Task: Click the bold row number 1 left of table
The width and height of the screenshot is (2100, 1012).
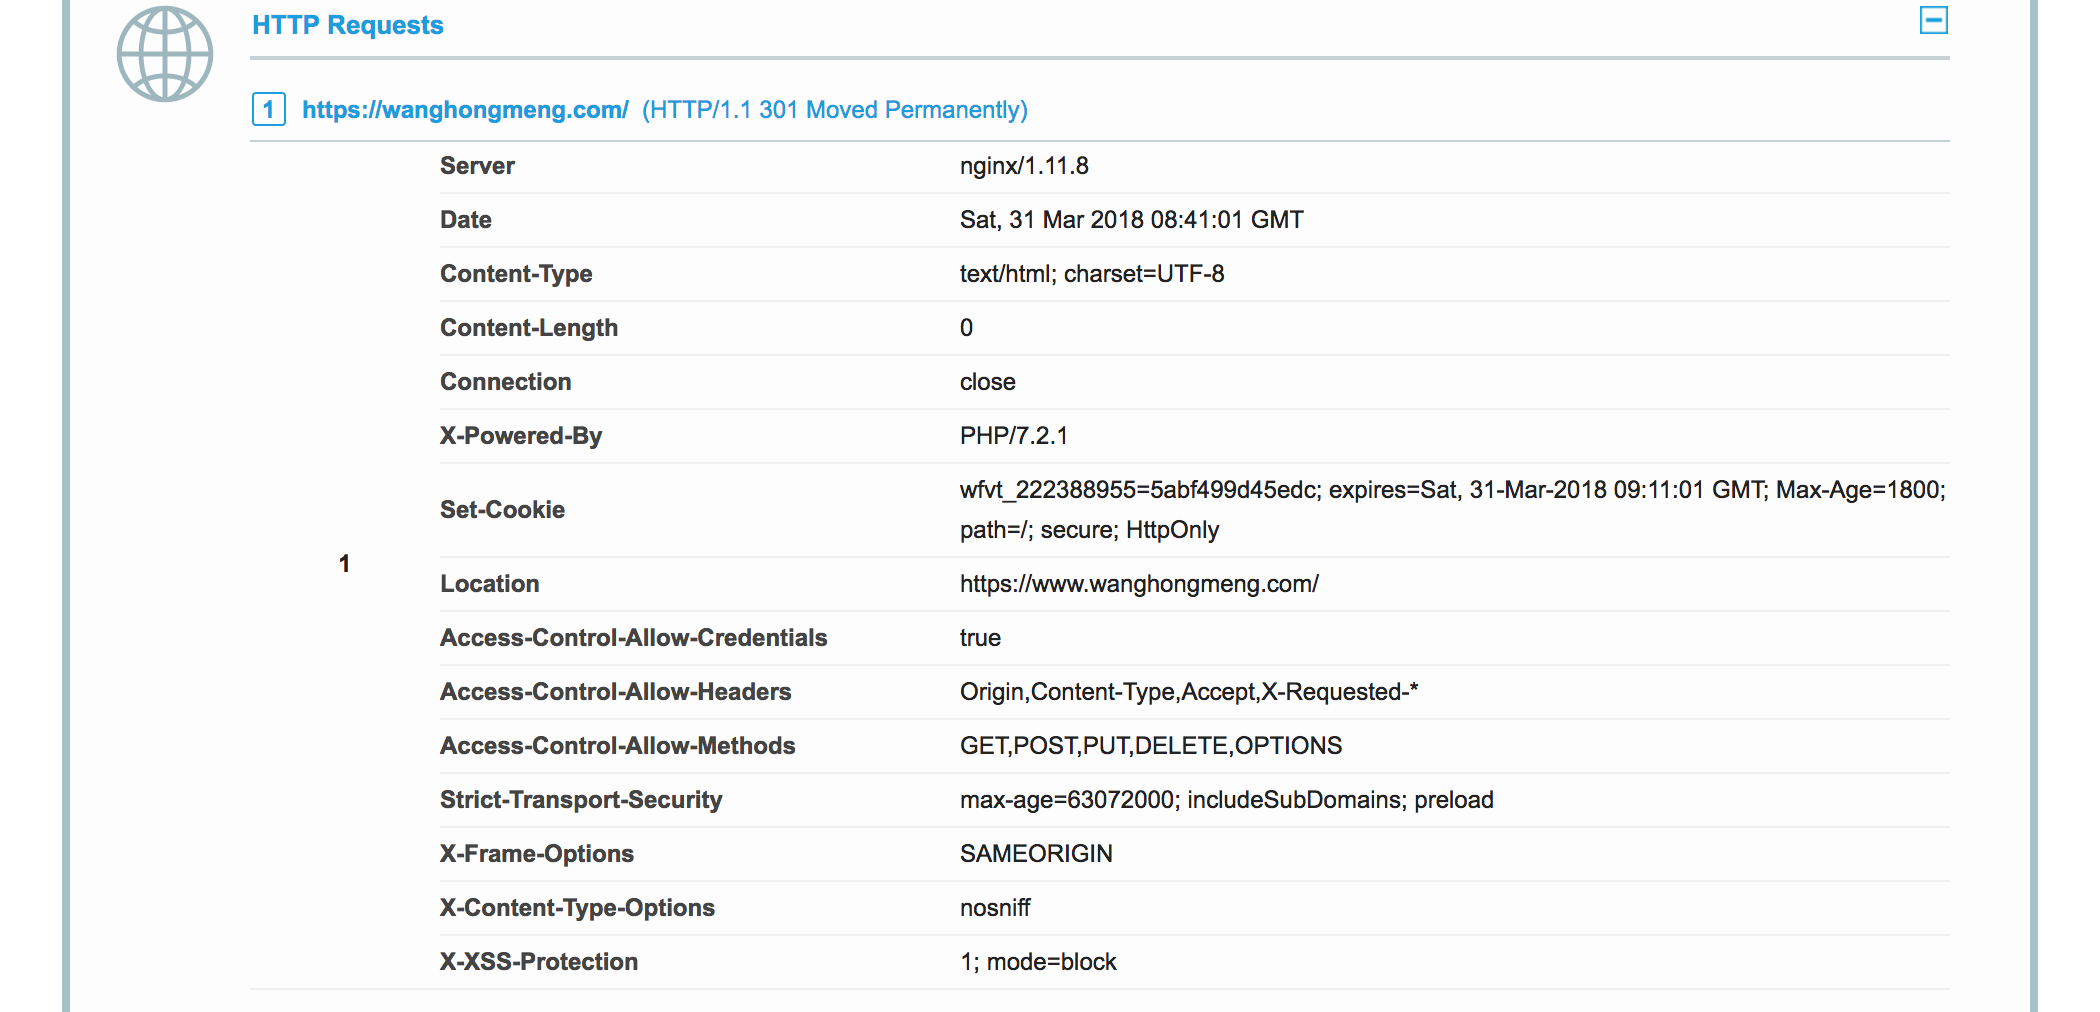Action: [344, 564]
